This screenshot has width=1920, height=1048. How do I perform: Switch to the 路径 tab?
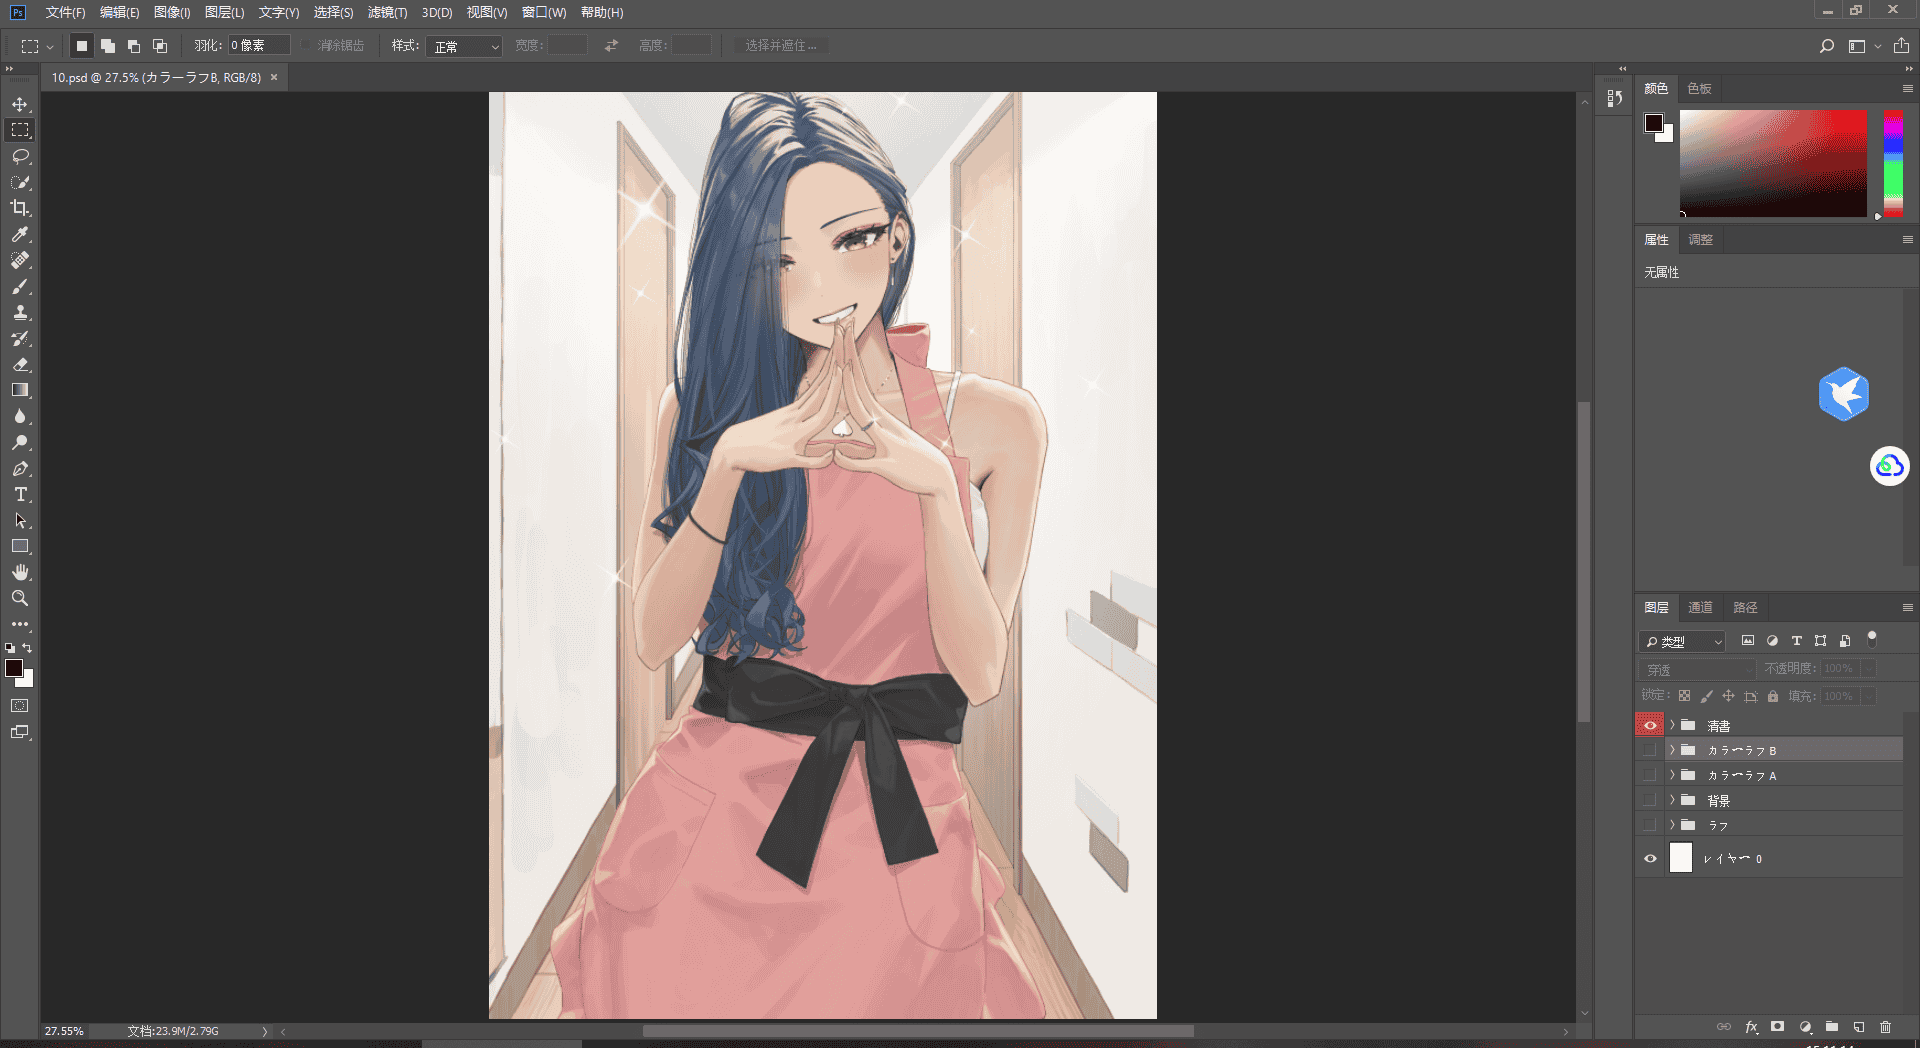tap(1745, 607)
